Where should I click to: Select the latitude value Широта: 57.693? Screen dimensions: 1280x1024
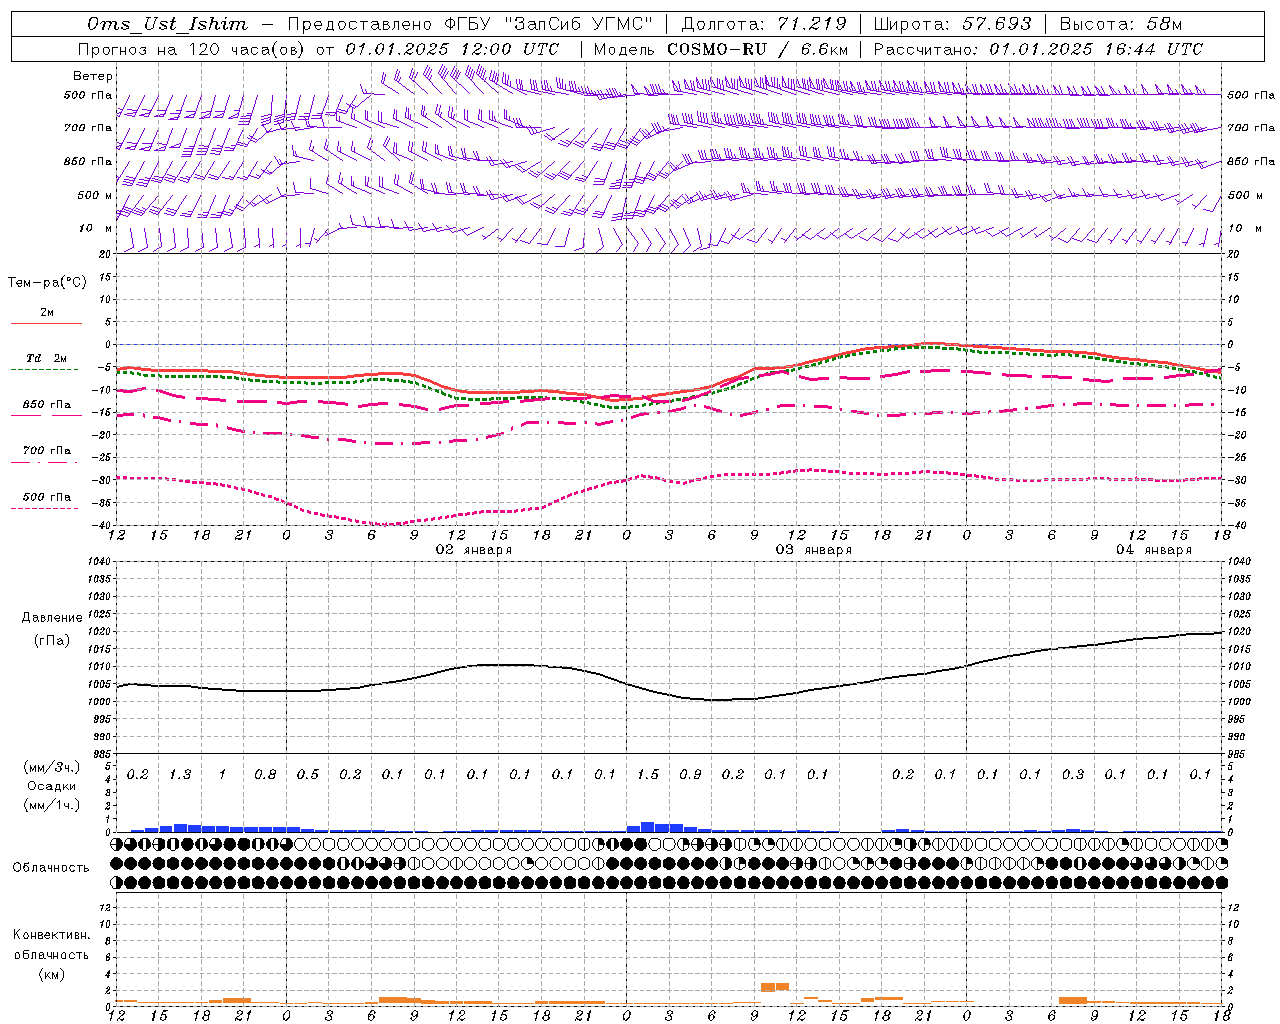point(952,24)
